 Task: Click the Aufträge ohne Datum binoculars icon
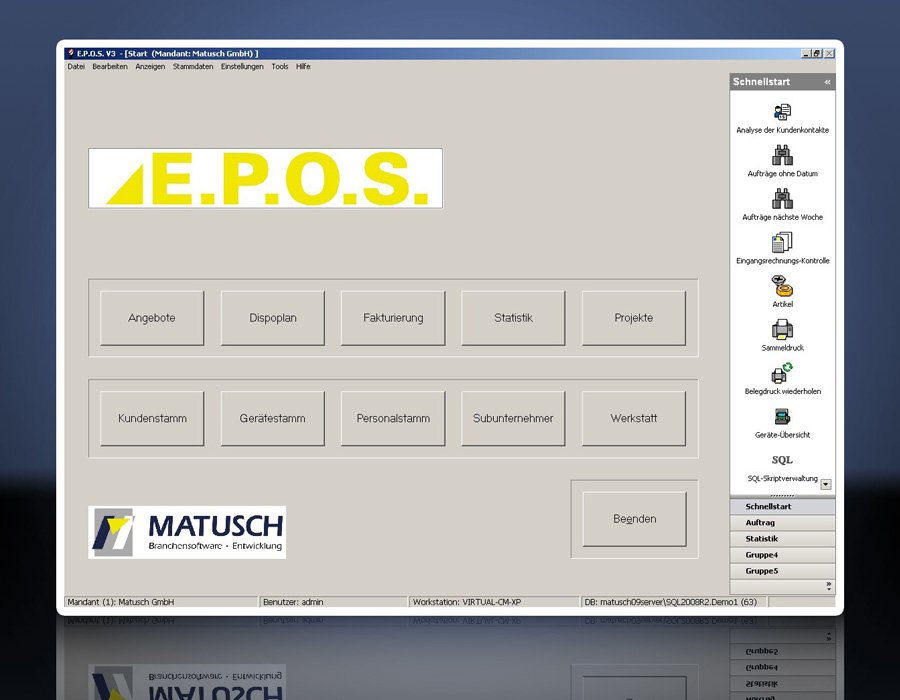coord(782,155)
